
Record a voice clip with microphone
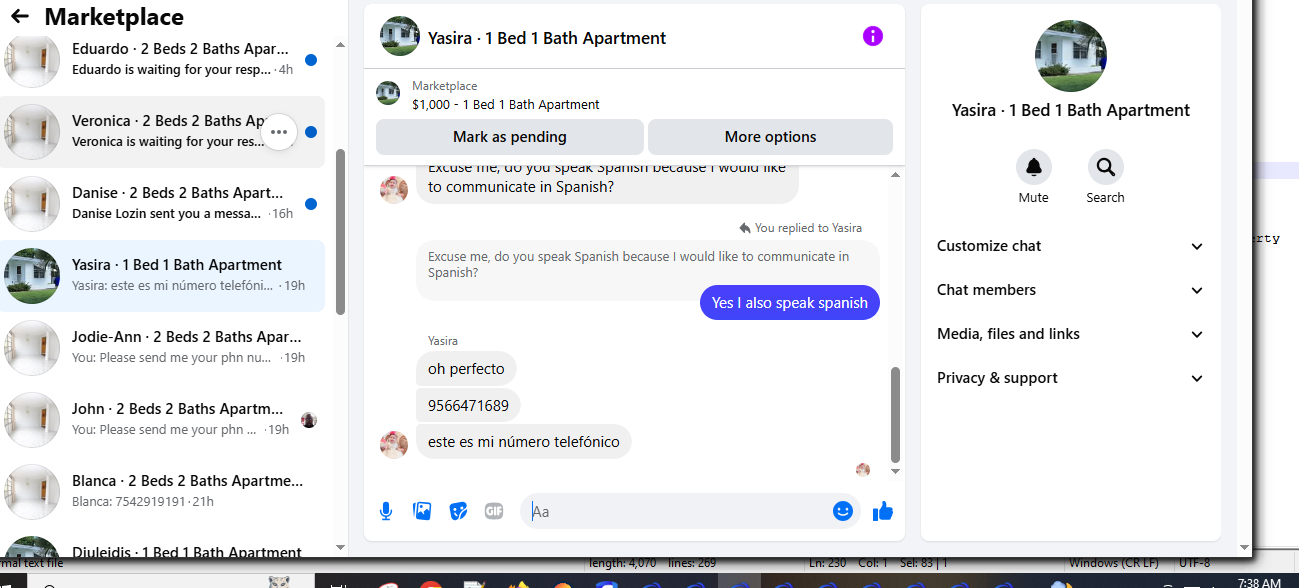pyautogui.click(x=386, y=512)
